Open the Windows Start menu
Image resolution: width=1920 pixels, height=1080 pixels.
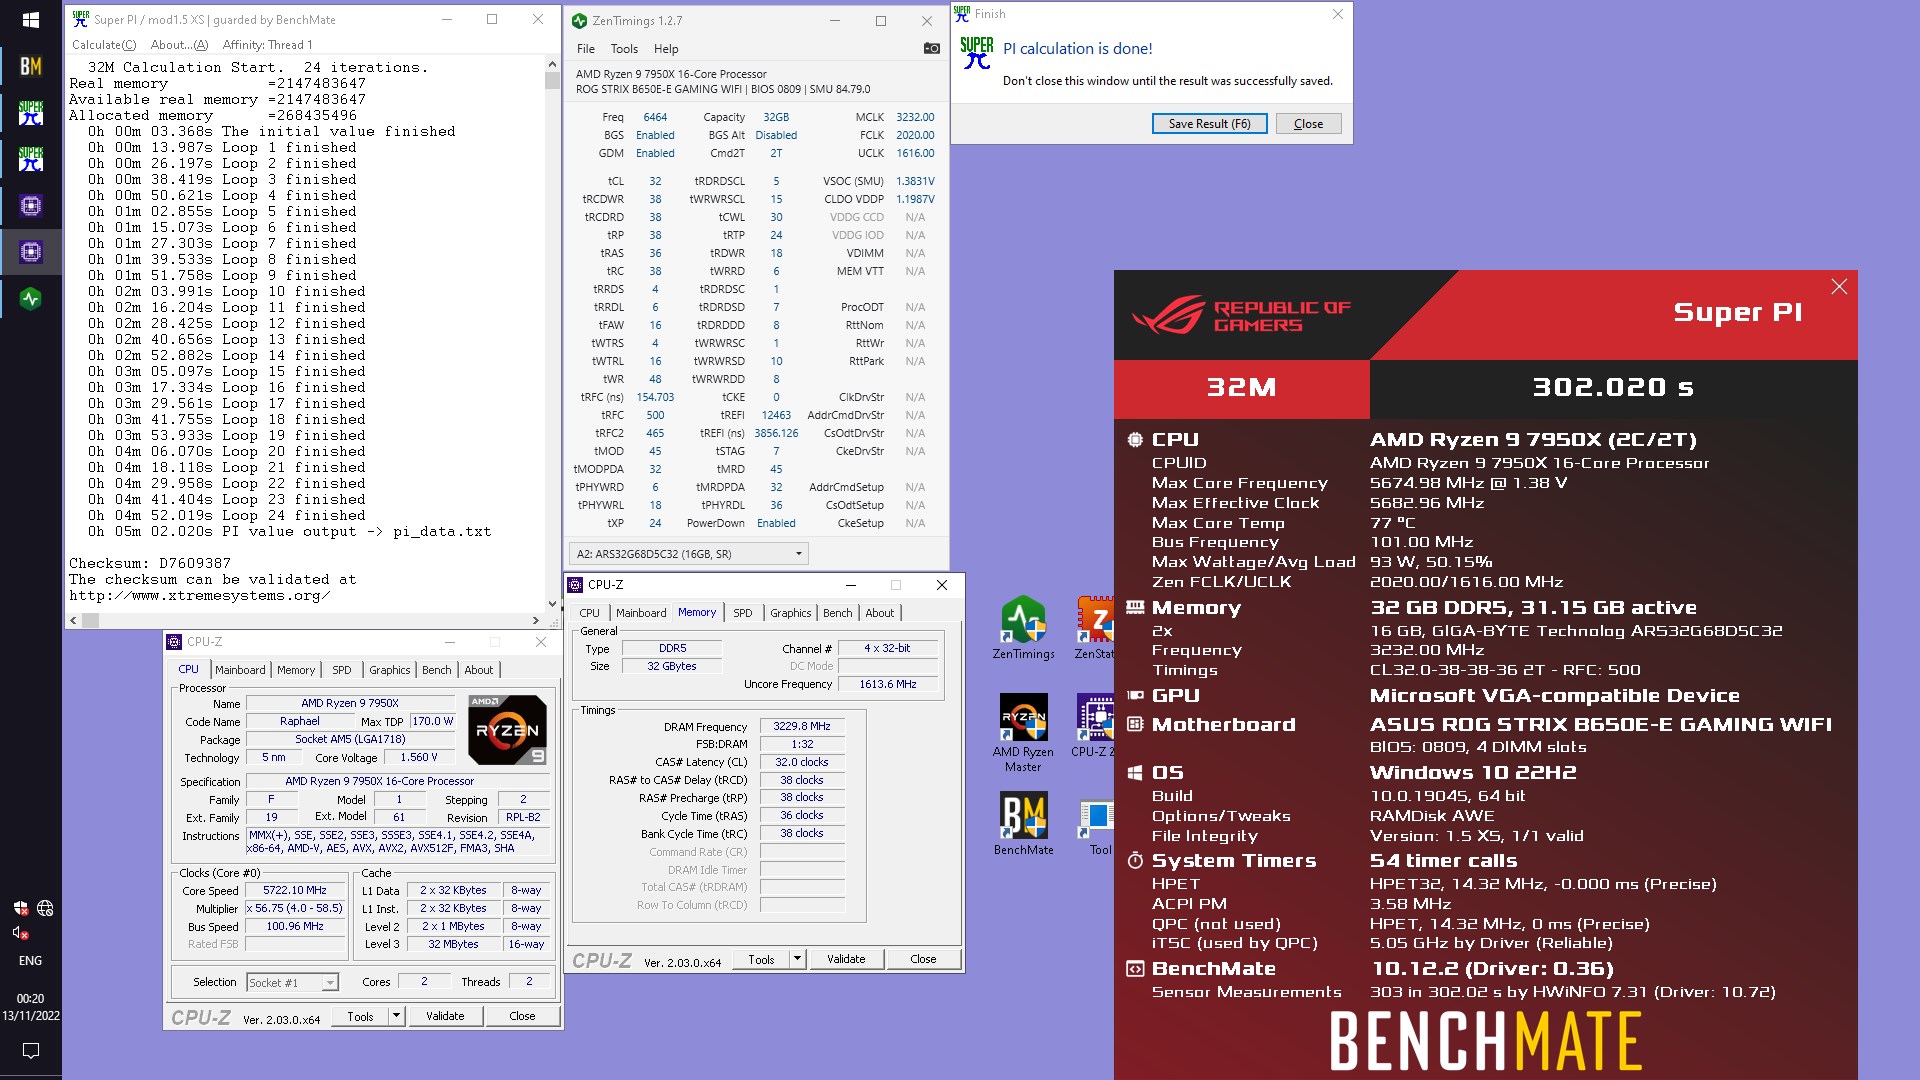coord(31,20)
